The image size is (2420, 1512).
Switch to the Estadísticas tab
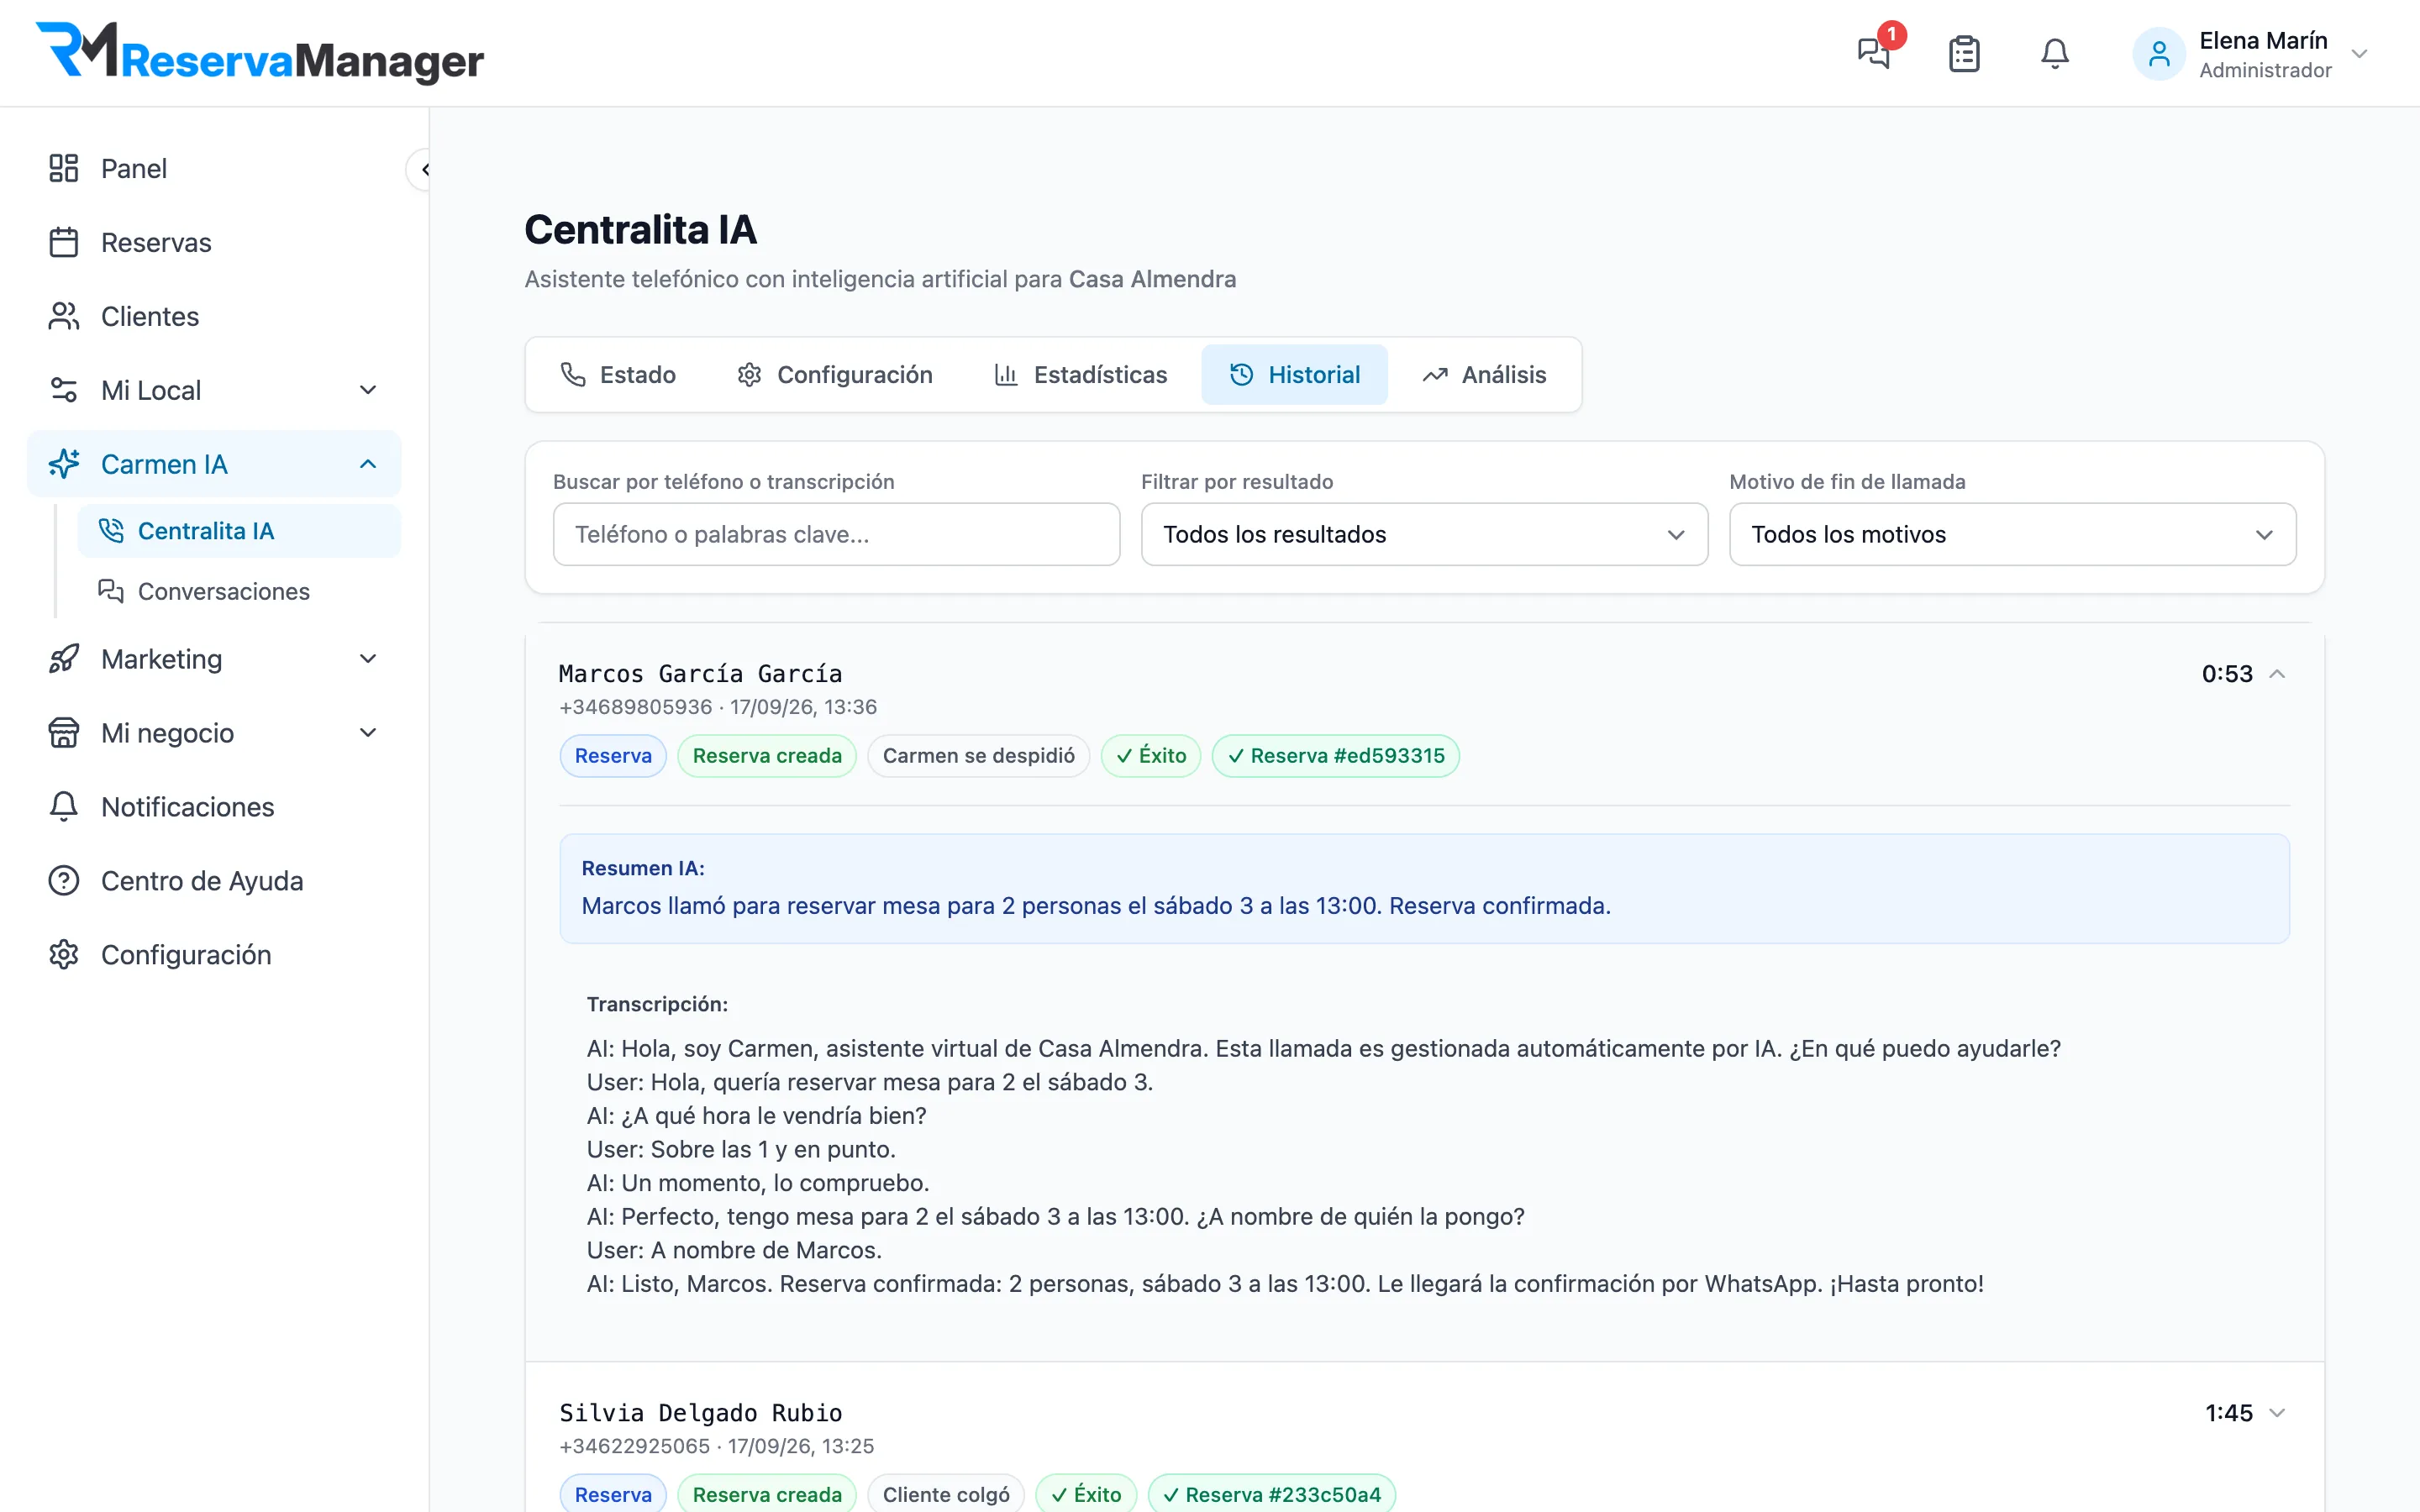(1081, 375)
